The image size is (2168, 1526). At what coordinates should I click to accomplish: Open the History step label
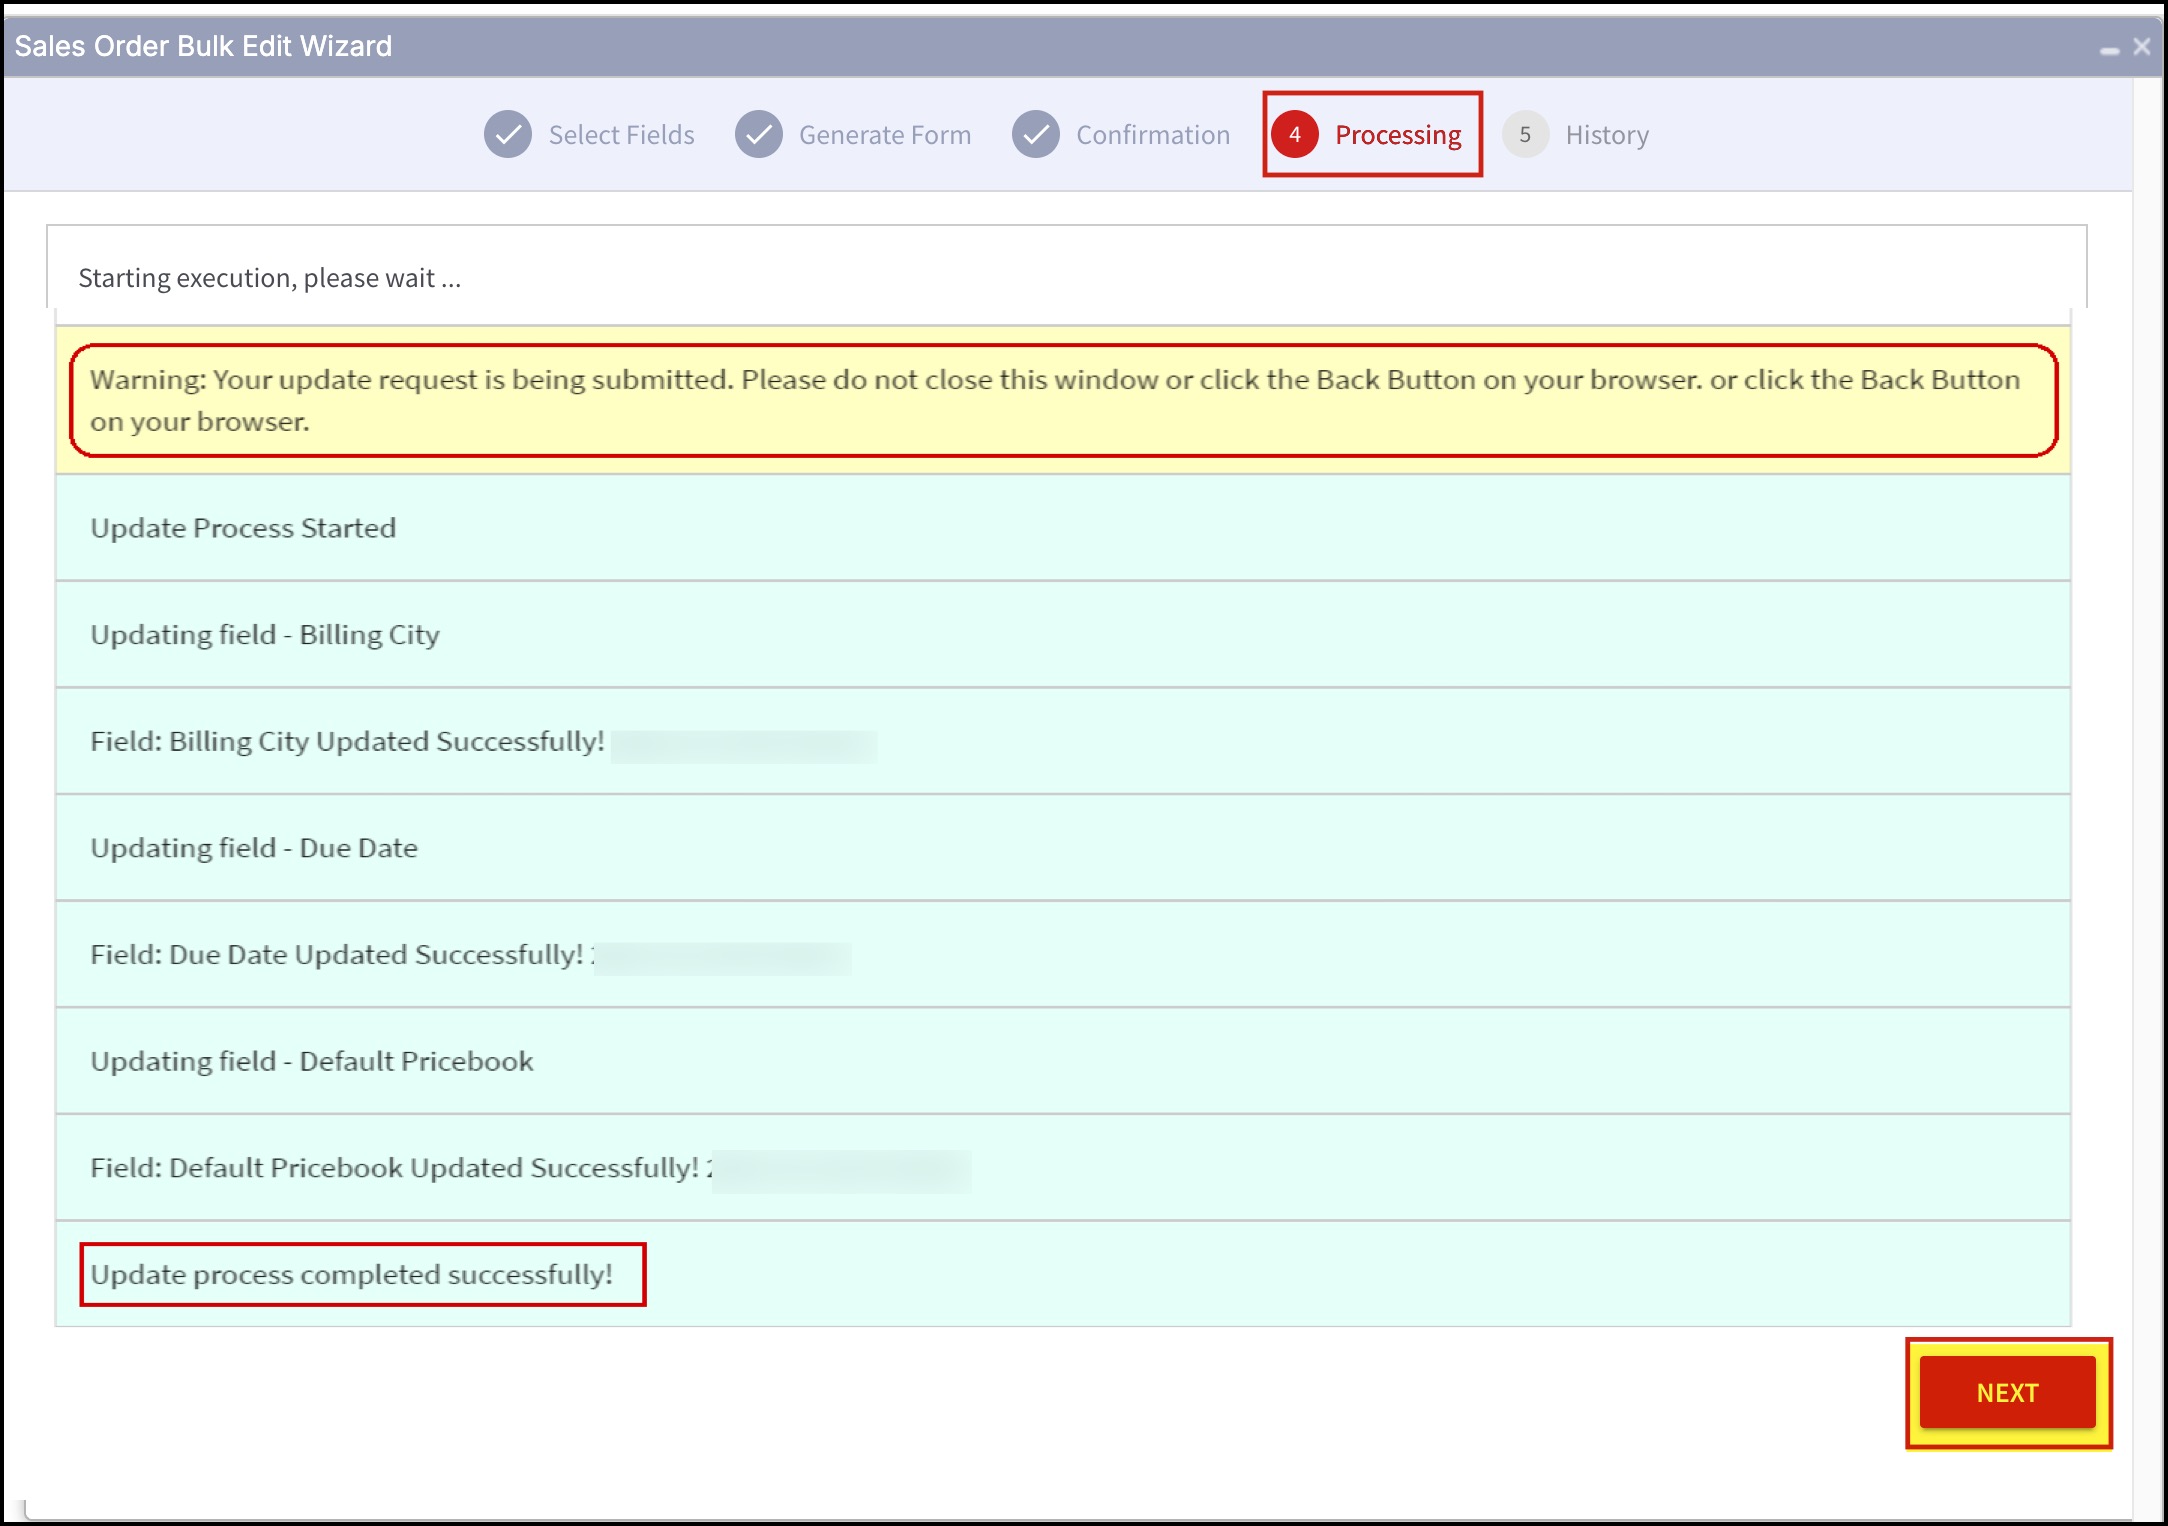(1607, 135)
